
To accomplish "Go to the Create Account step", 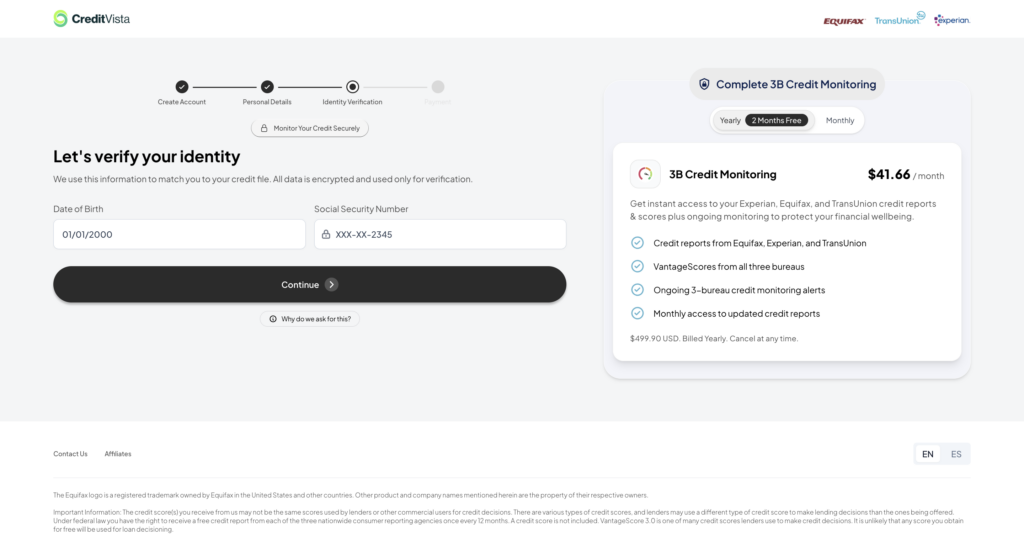I will pyautogui.click(x=182, y=87).
